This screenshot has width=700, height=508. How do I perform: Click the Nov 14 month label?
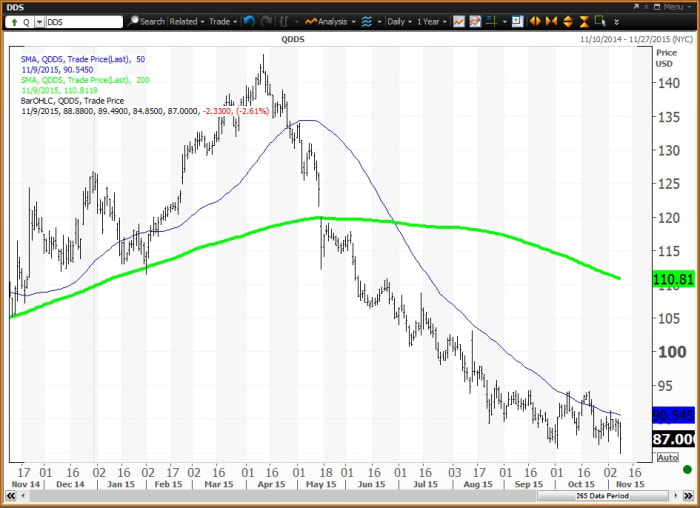pyautogui.click(x=25, y=484)
